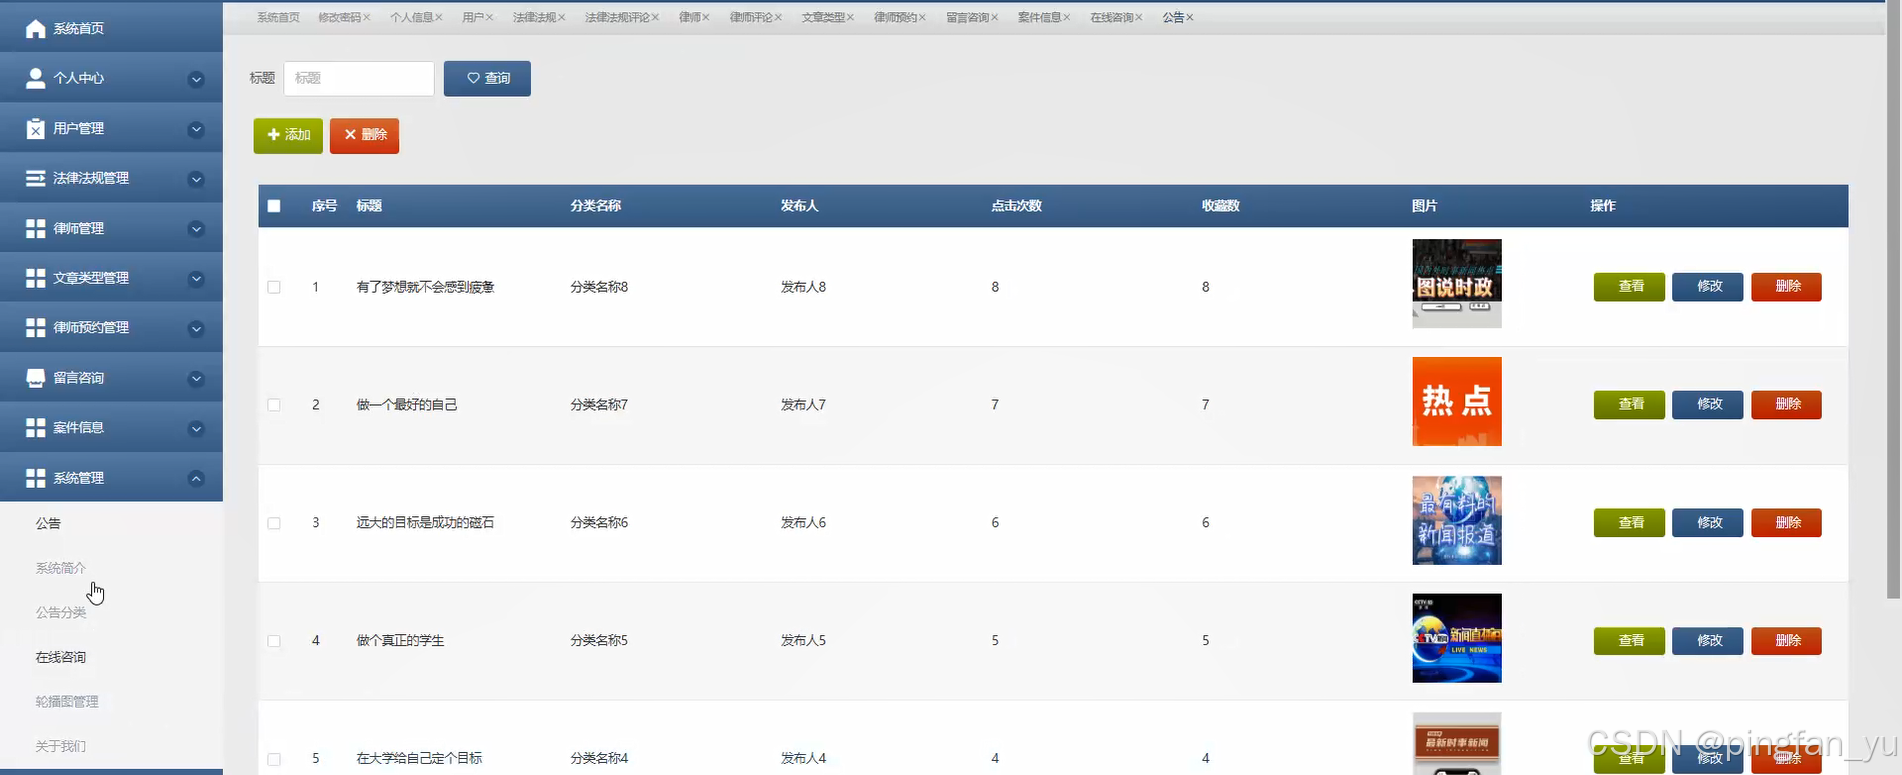Click 查看 for row 3 远大的目标是成功的磁石
The height and width of the screenshot is (775, 1902).
1629,523
